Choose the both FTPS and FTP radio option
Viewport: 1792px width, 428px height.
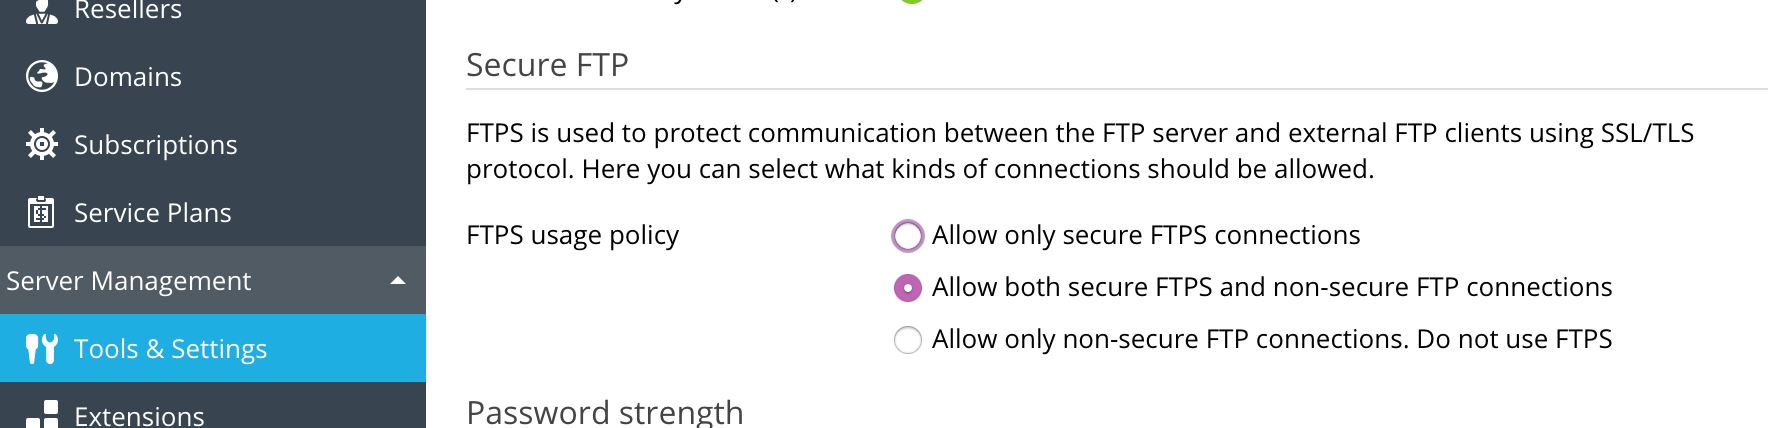pos(907,288)
